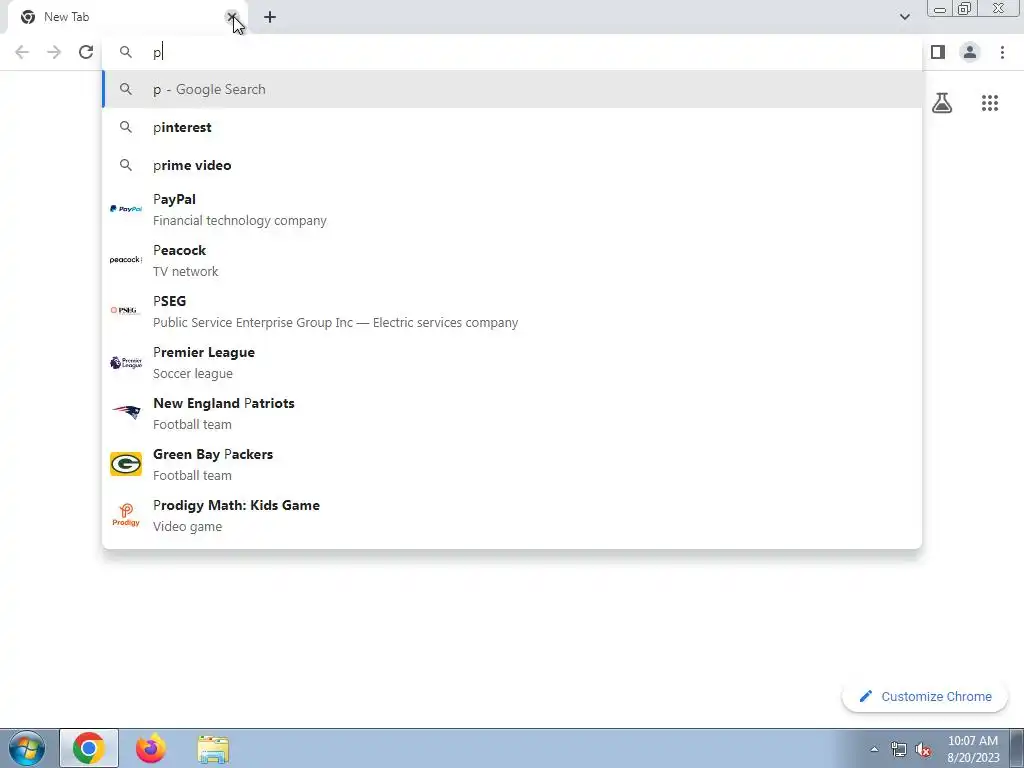The width and height of the screenshot is (1024, 768).
Task: Toggle the side panel icon
Action: pos(938,52)
